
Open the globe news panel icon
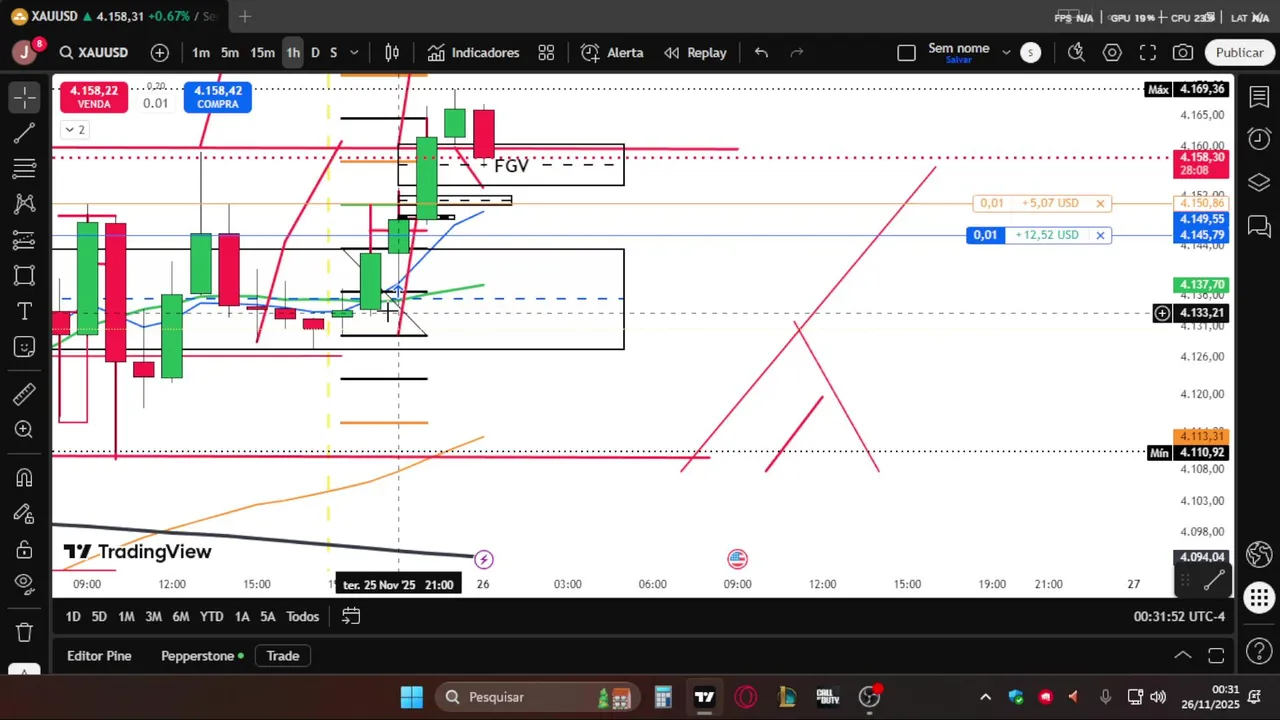coord(1259,554)
